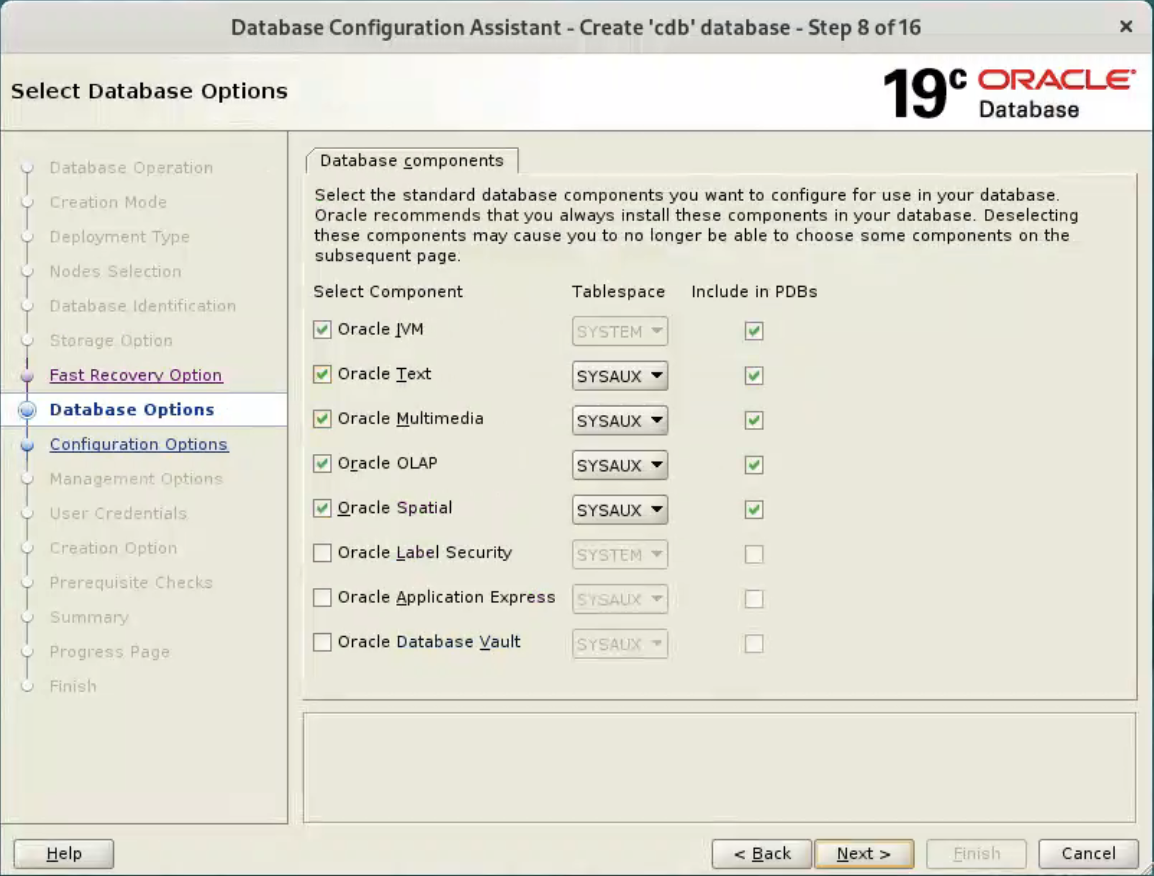
Task: Uncheck the Oracle JVM component checkbox
Action: click(322, 330)
